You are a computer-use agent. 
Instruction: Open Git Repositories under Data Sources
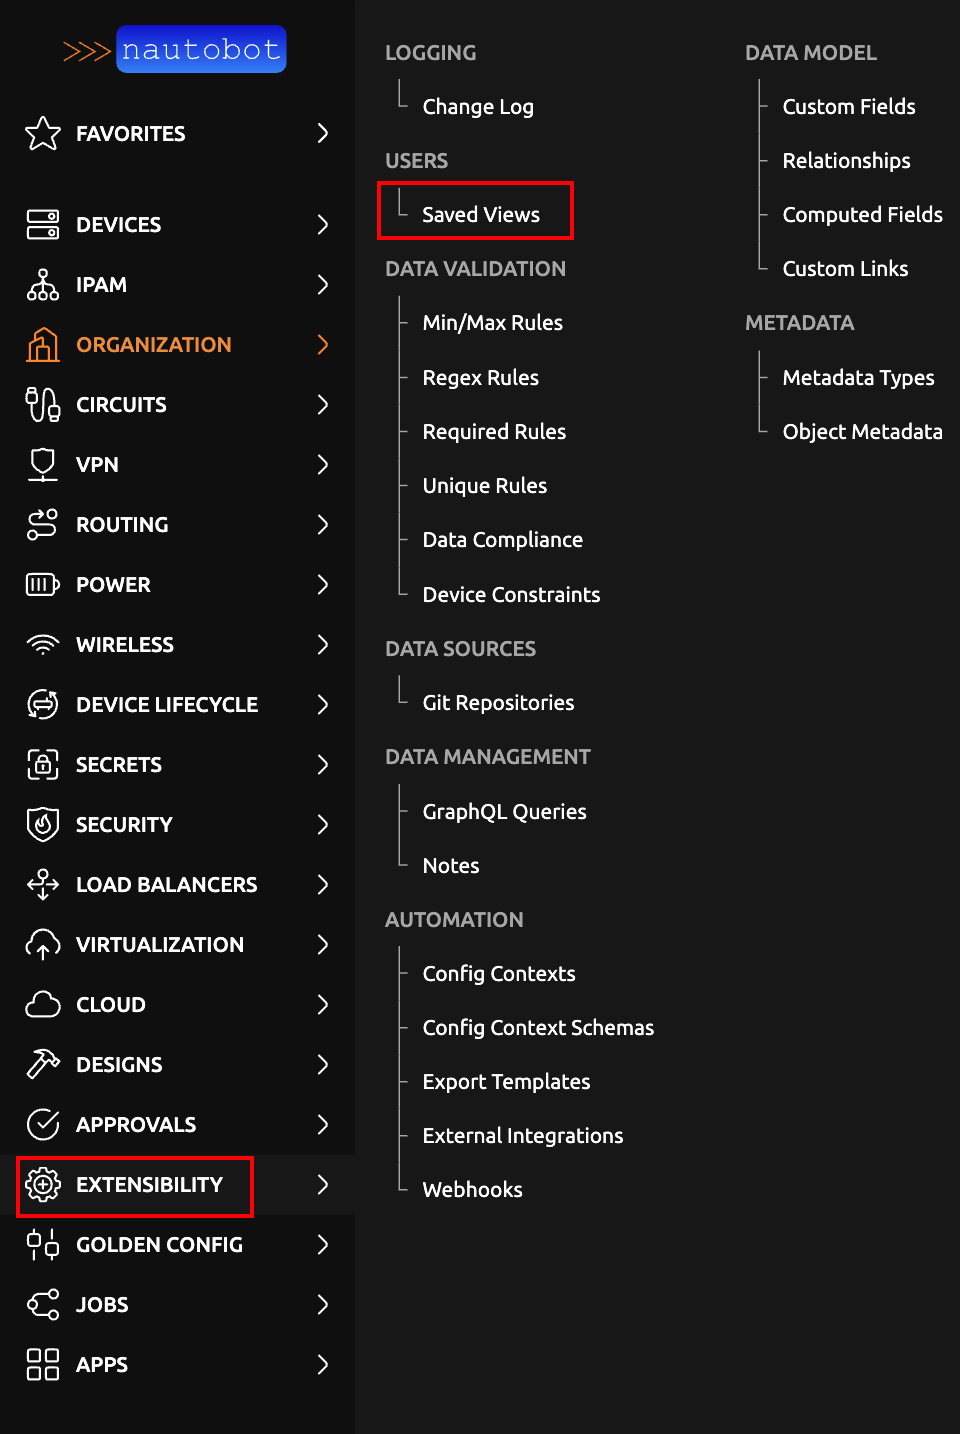pos(498,703)
